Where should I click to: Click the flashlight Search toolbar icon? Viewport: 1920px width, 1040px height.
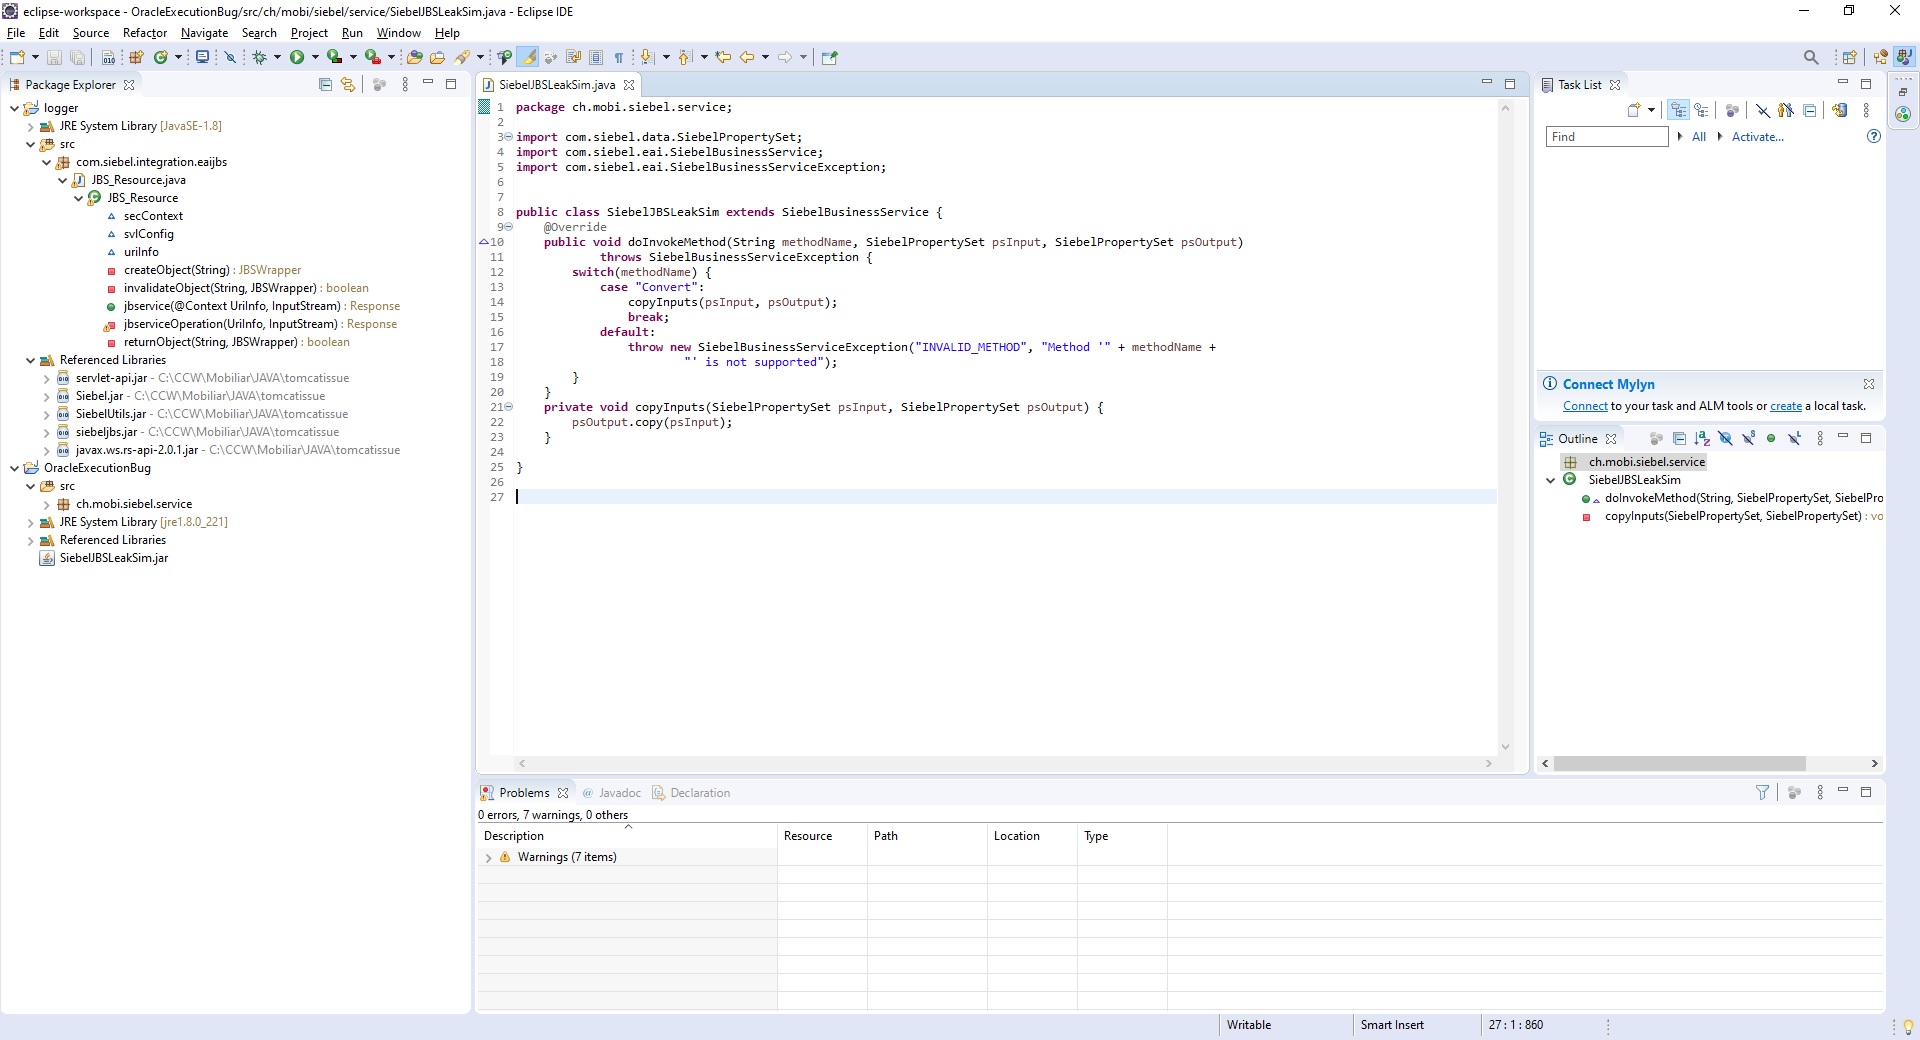(x=462, y=57)
